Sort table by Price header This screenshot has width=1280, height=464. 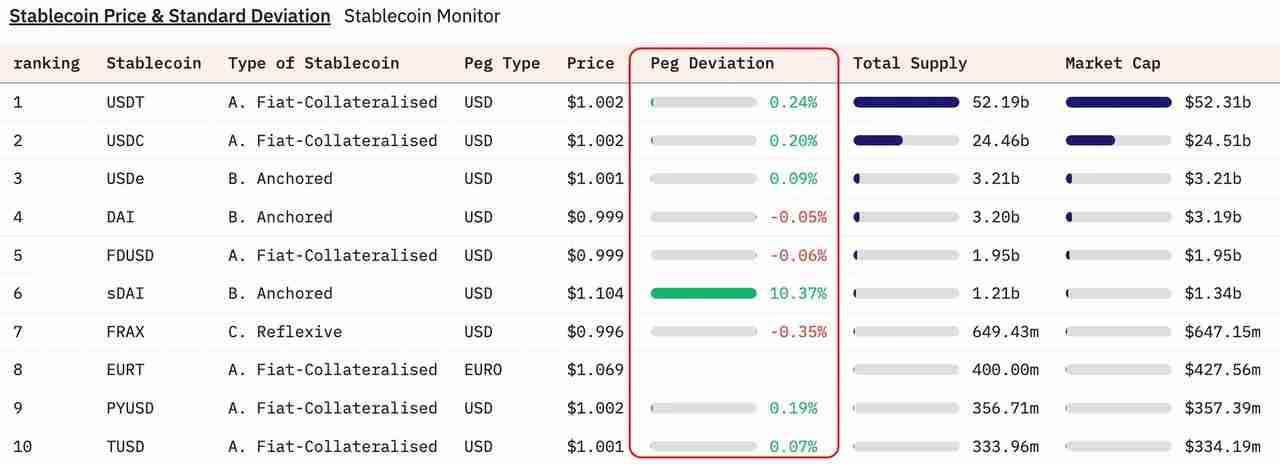point(590,63)
